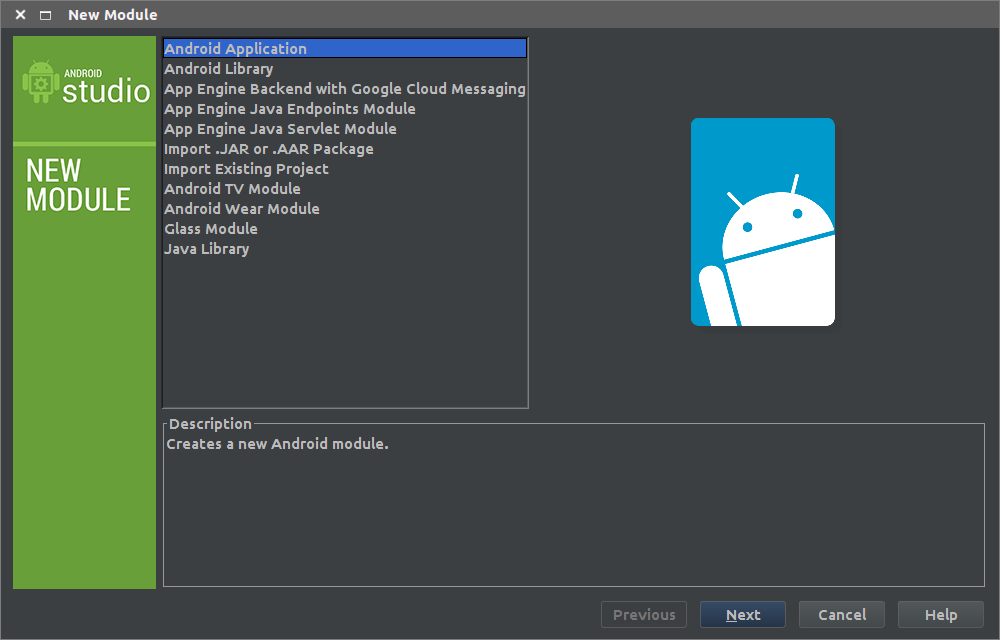Open Help for New Module
The height and width of the screenshot is (640, 1000).
point(940,615)
